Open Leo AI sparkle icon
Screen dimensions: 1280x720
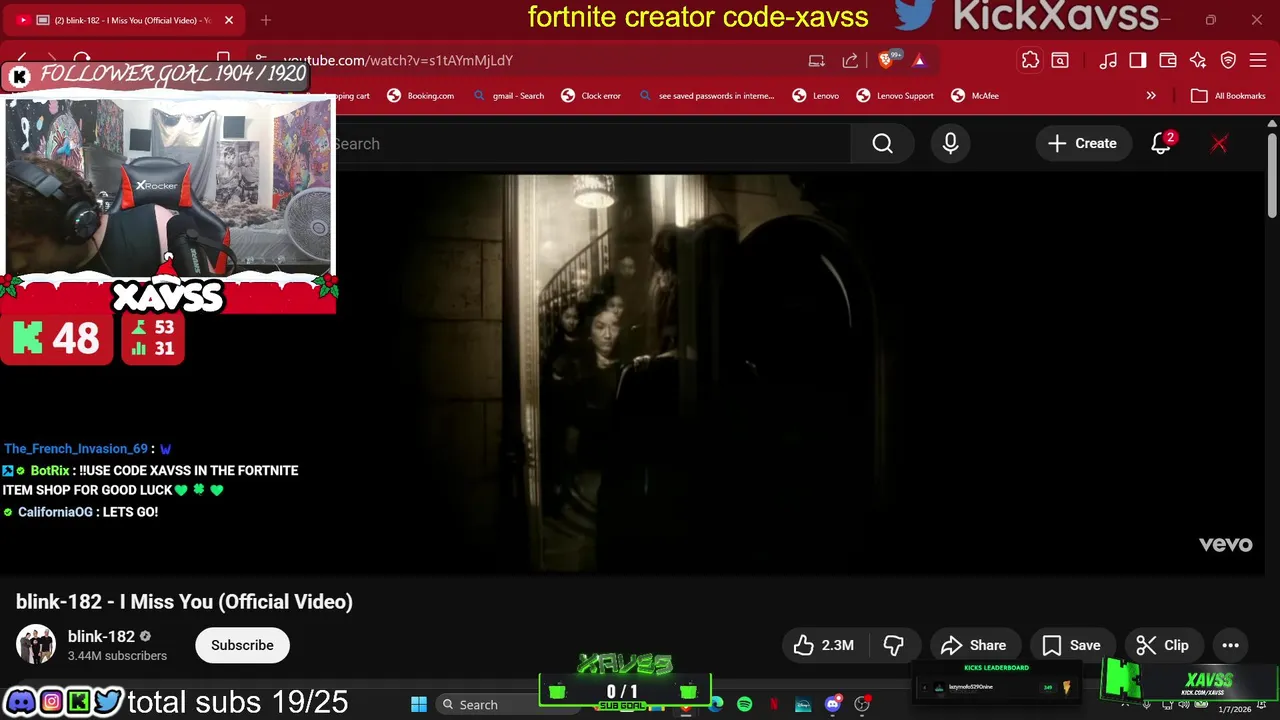pyautogui.click(x=1198, y=60)
